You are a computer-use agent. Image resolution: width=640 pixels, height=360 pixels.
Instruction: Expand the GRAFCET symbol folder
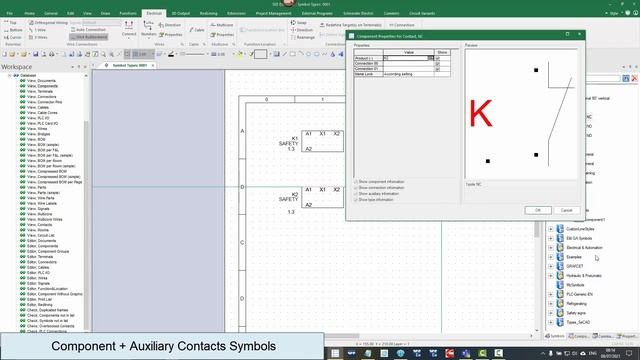pyautogui.click(x=551, y=266)
